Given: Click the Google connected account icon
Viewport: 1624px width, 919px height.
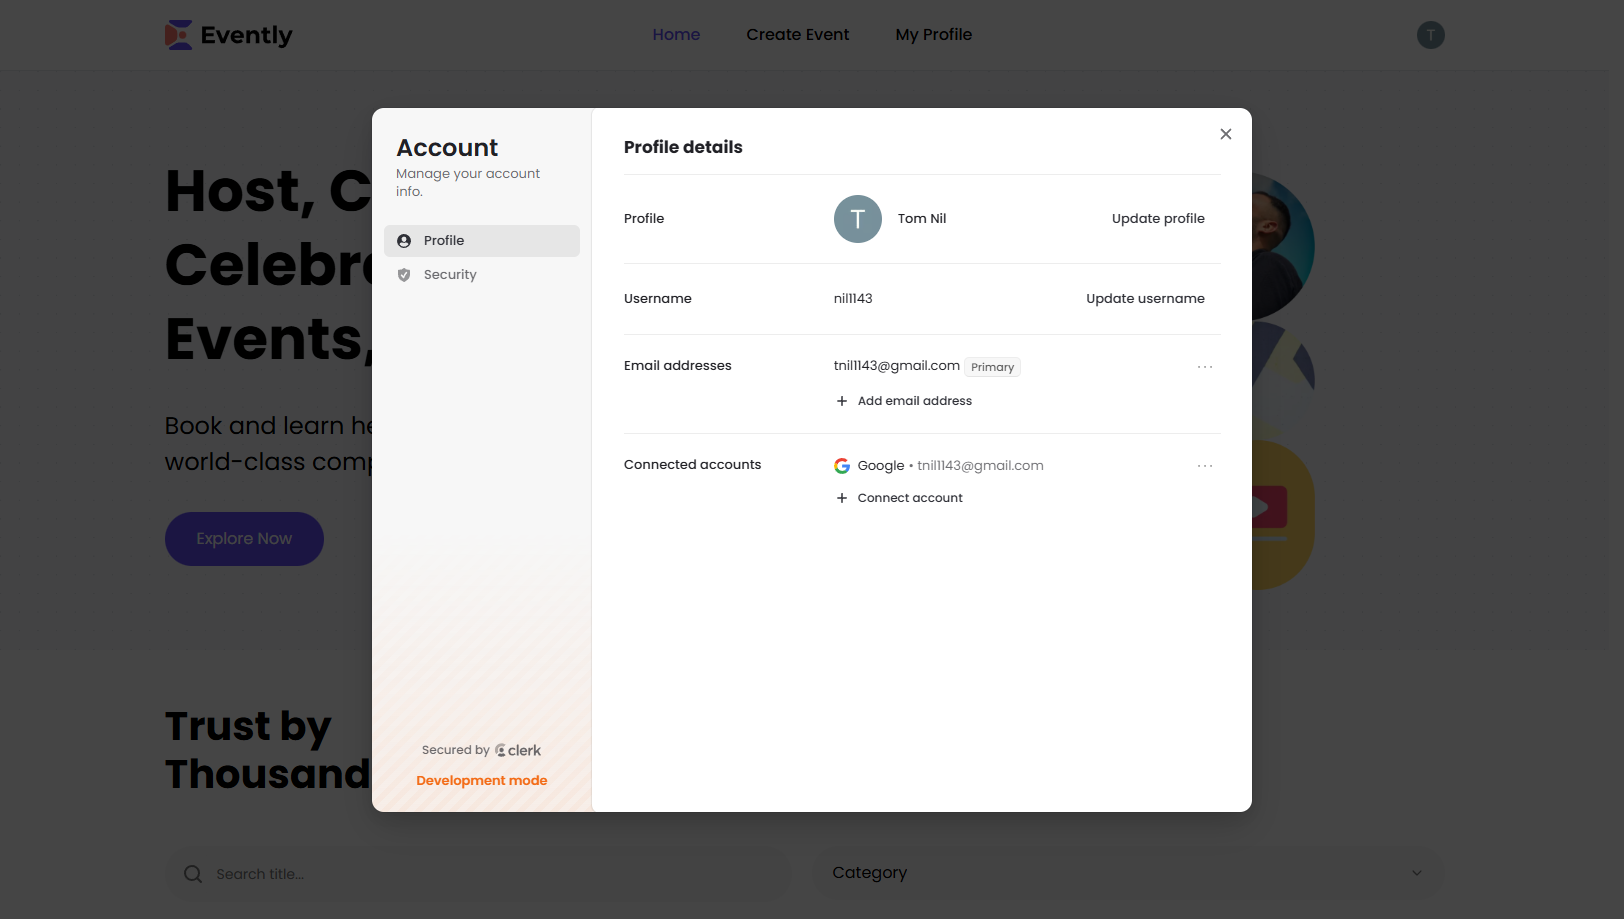Looking at the screenshot, I should coord(842,466).
